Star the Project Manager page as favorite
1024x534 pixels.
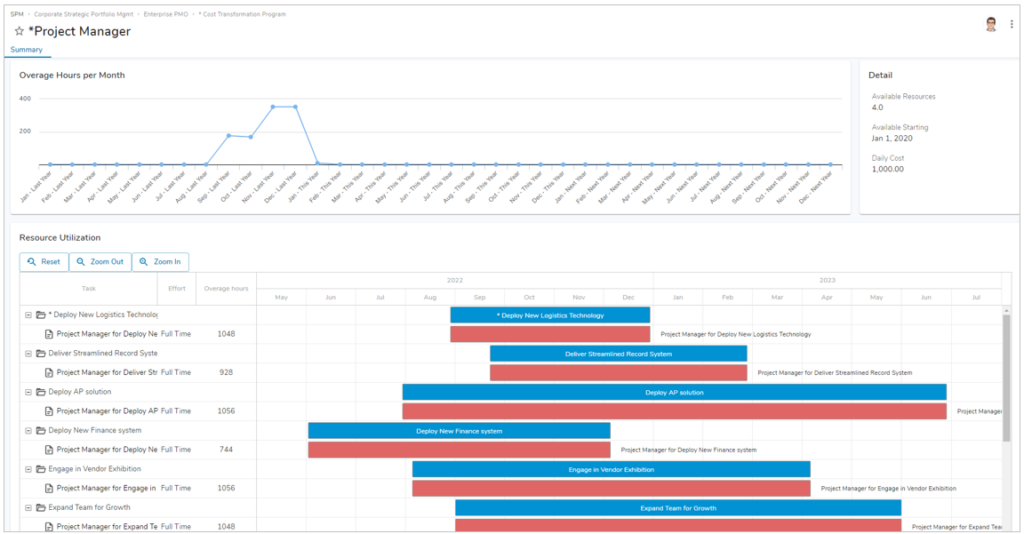pyautogui.click(x=19, y=31)
